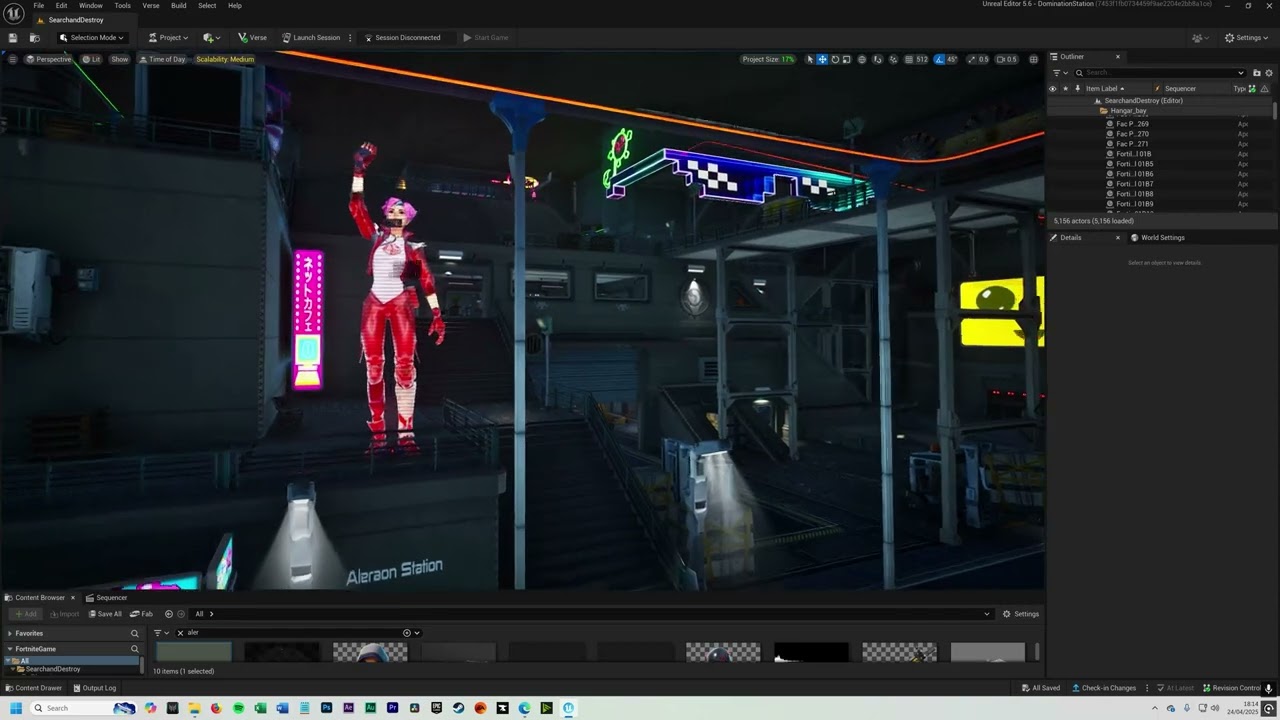Click the Start Game play button
This screenshot has height=720, width=1280.
486,38
